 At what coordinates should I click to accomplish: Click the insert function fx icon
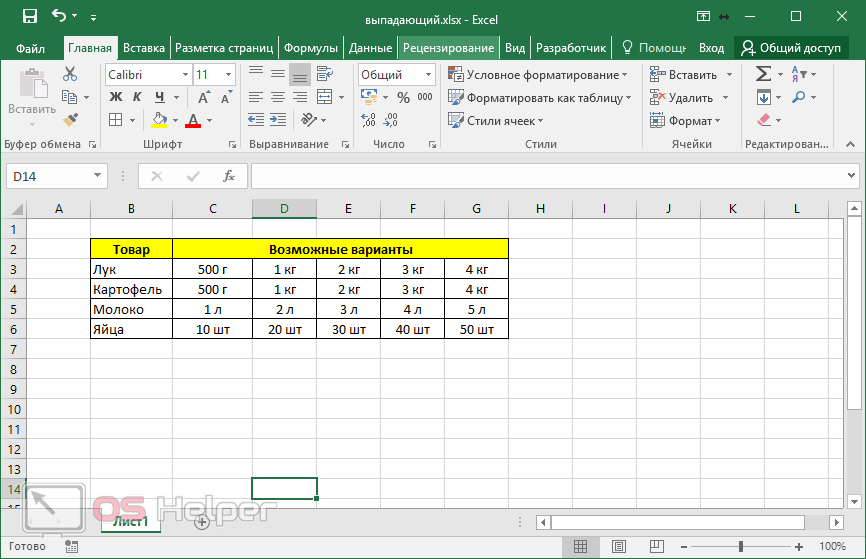point(229,176)
